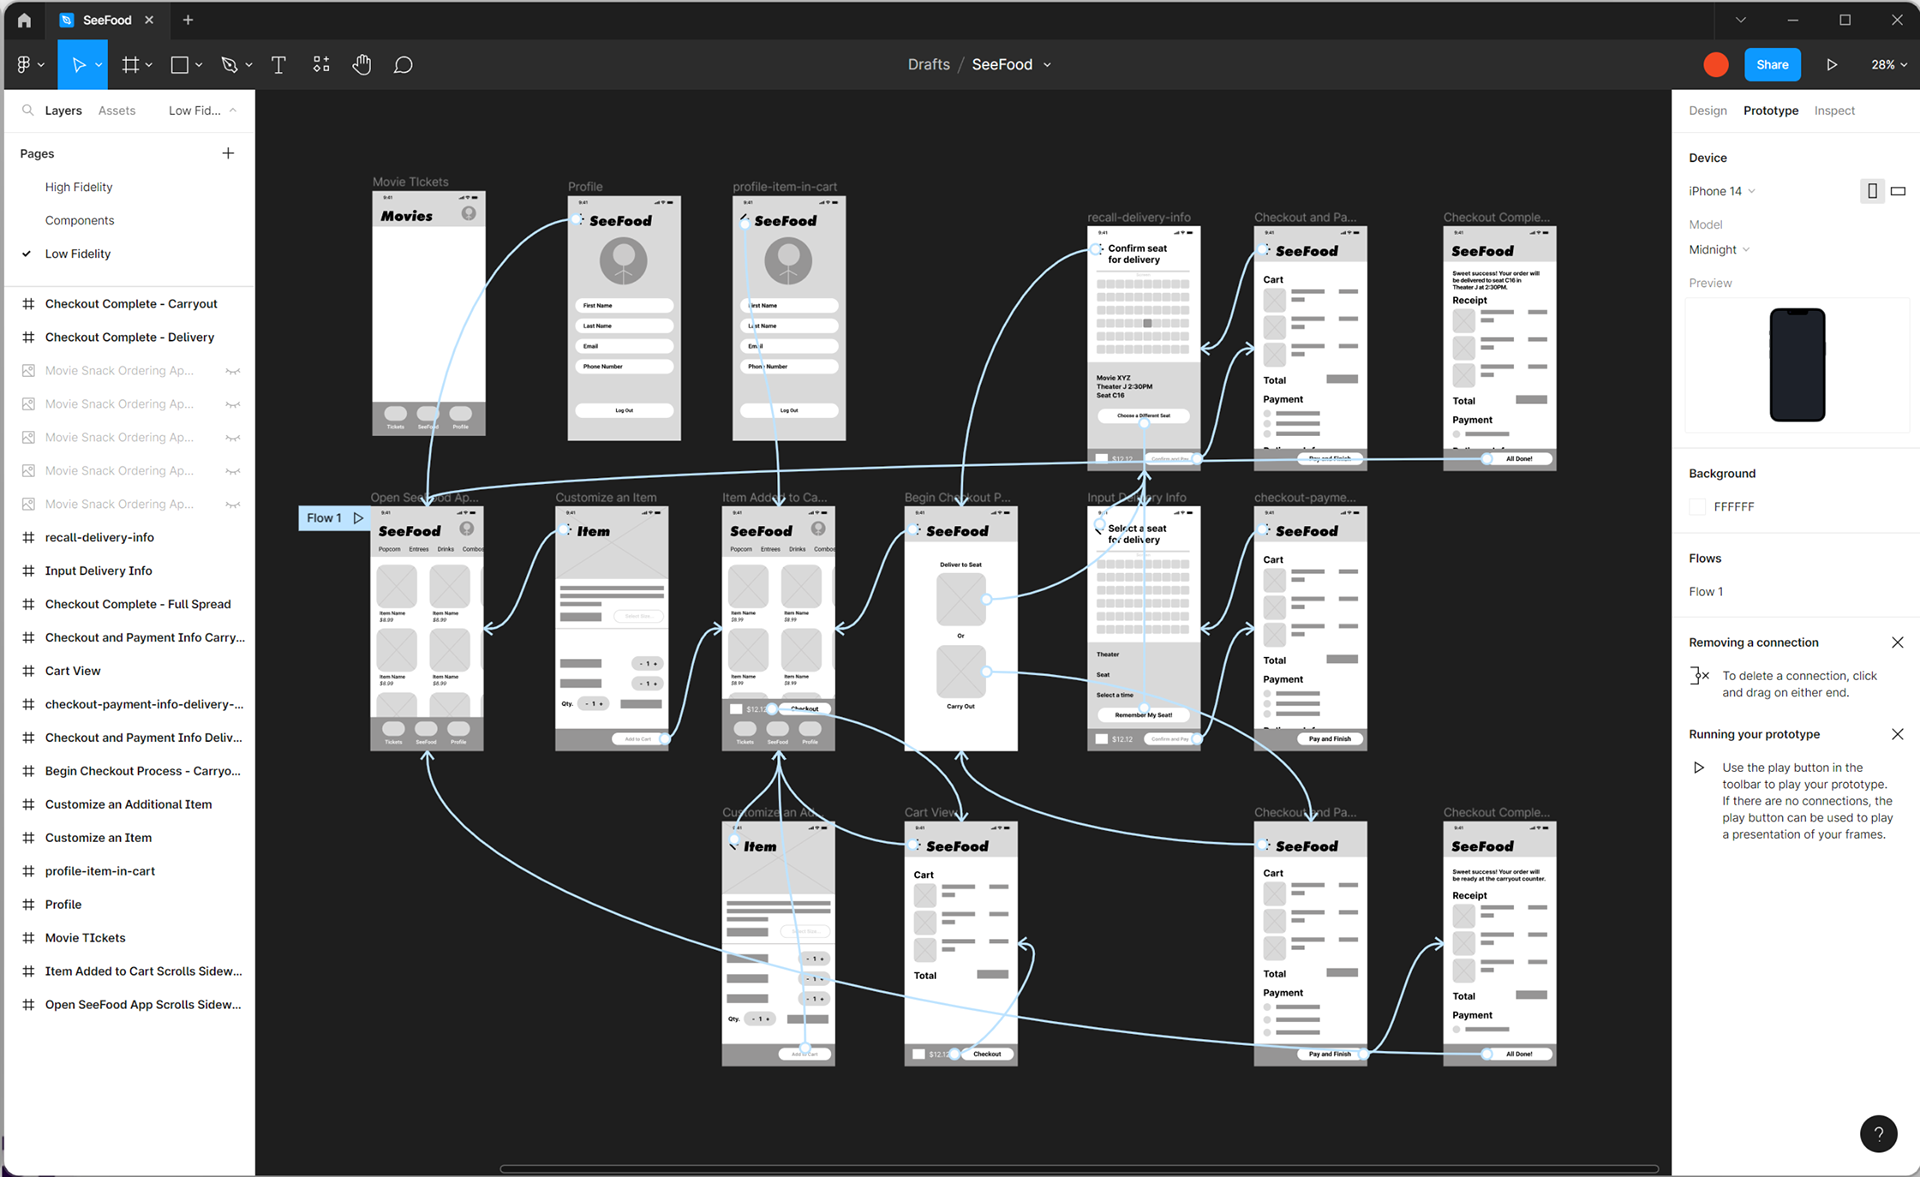Click the iPhone device preview image

coord(1797,365)
